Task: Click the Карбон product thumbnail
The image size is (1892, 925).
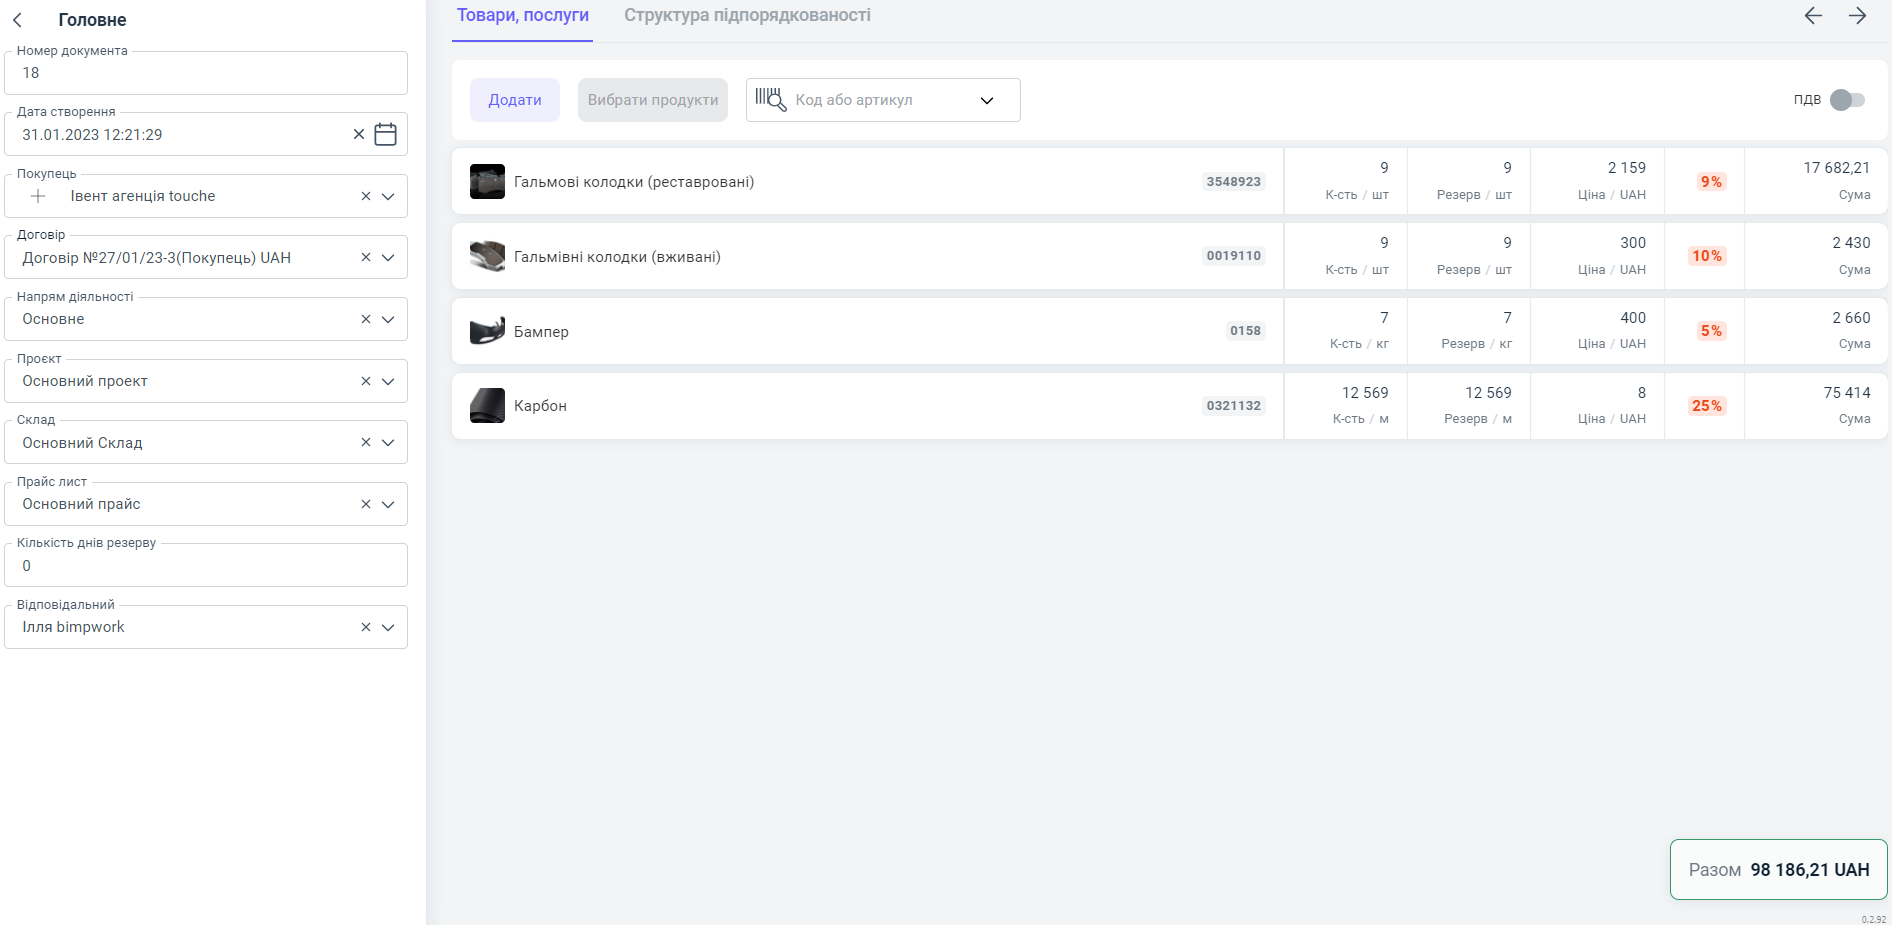Action: [x=487, y=406]
